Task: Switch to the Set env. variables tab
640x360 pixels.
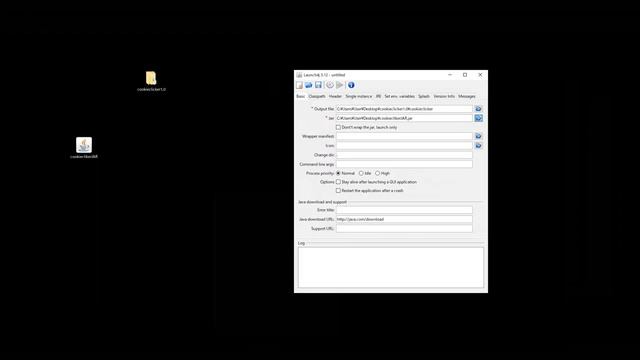Action: click(x=399, y=96)
